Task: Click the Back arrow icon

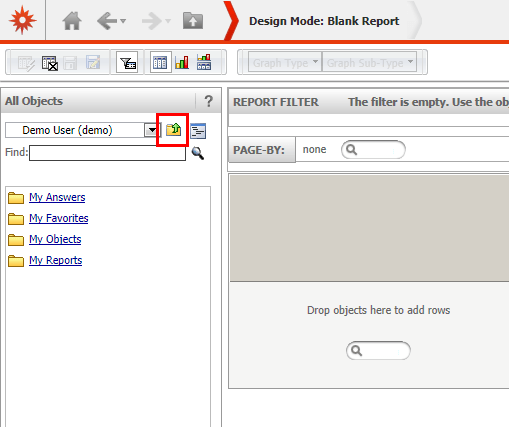Action: coord(107,21)
